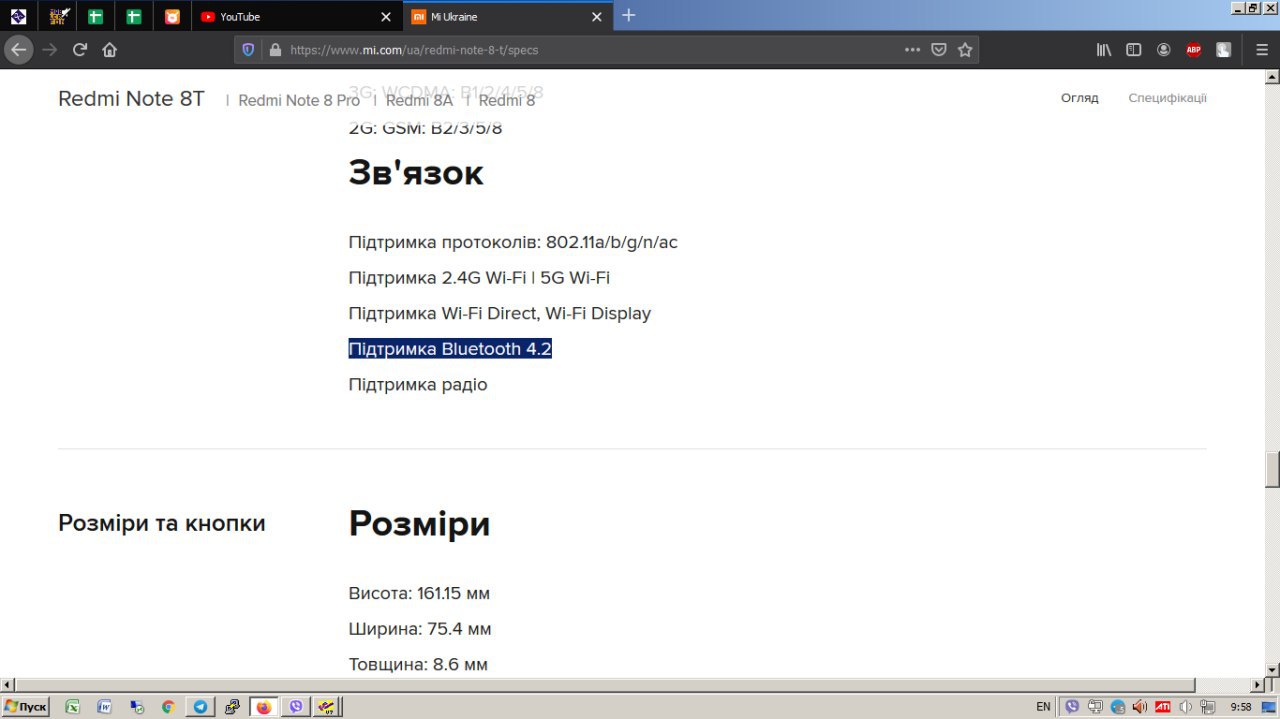Click the browser forward arrow
This screenshot has width=1280, height=719.
[50, 49]
